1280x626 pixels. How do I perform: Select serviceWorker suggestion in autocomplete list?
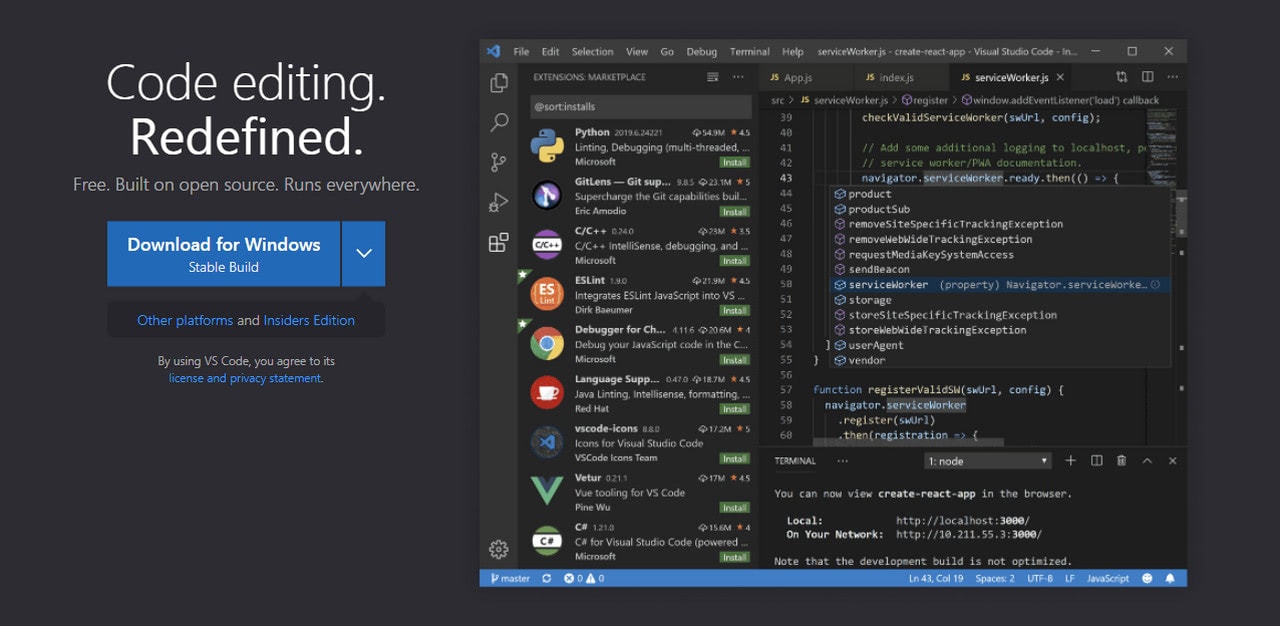coord(1000,285)
